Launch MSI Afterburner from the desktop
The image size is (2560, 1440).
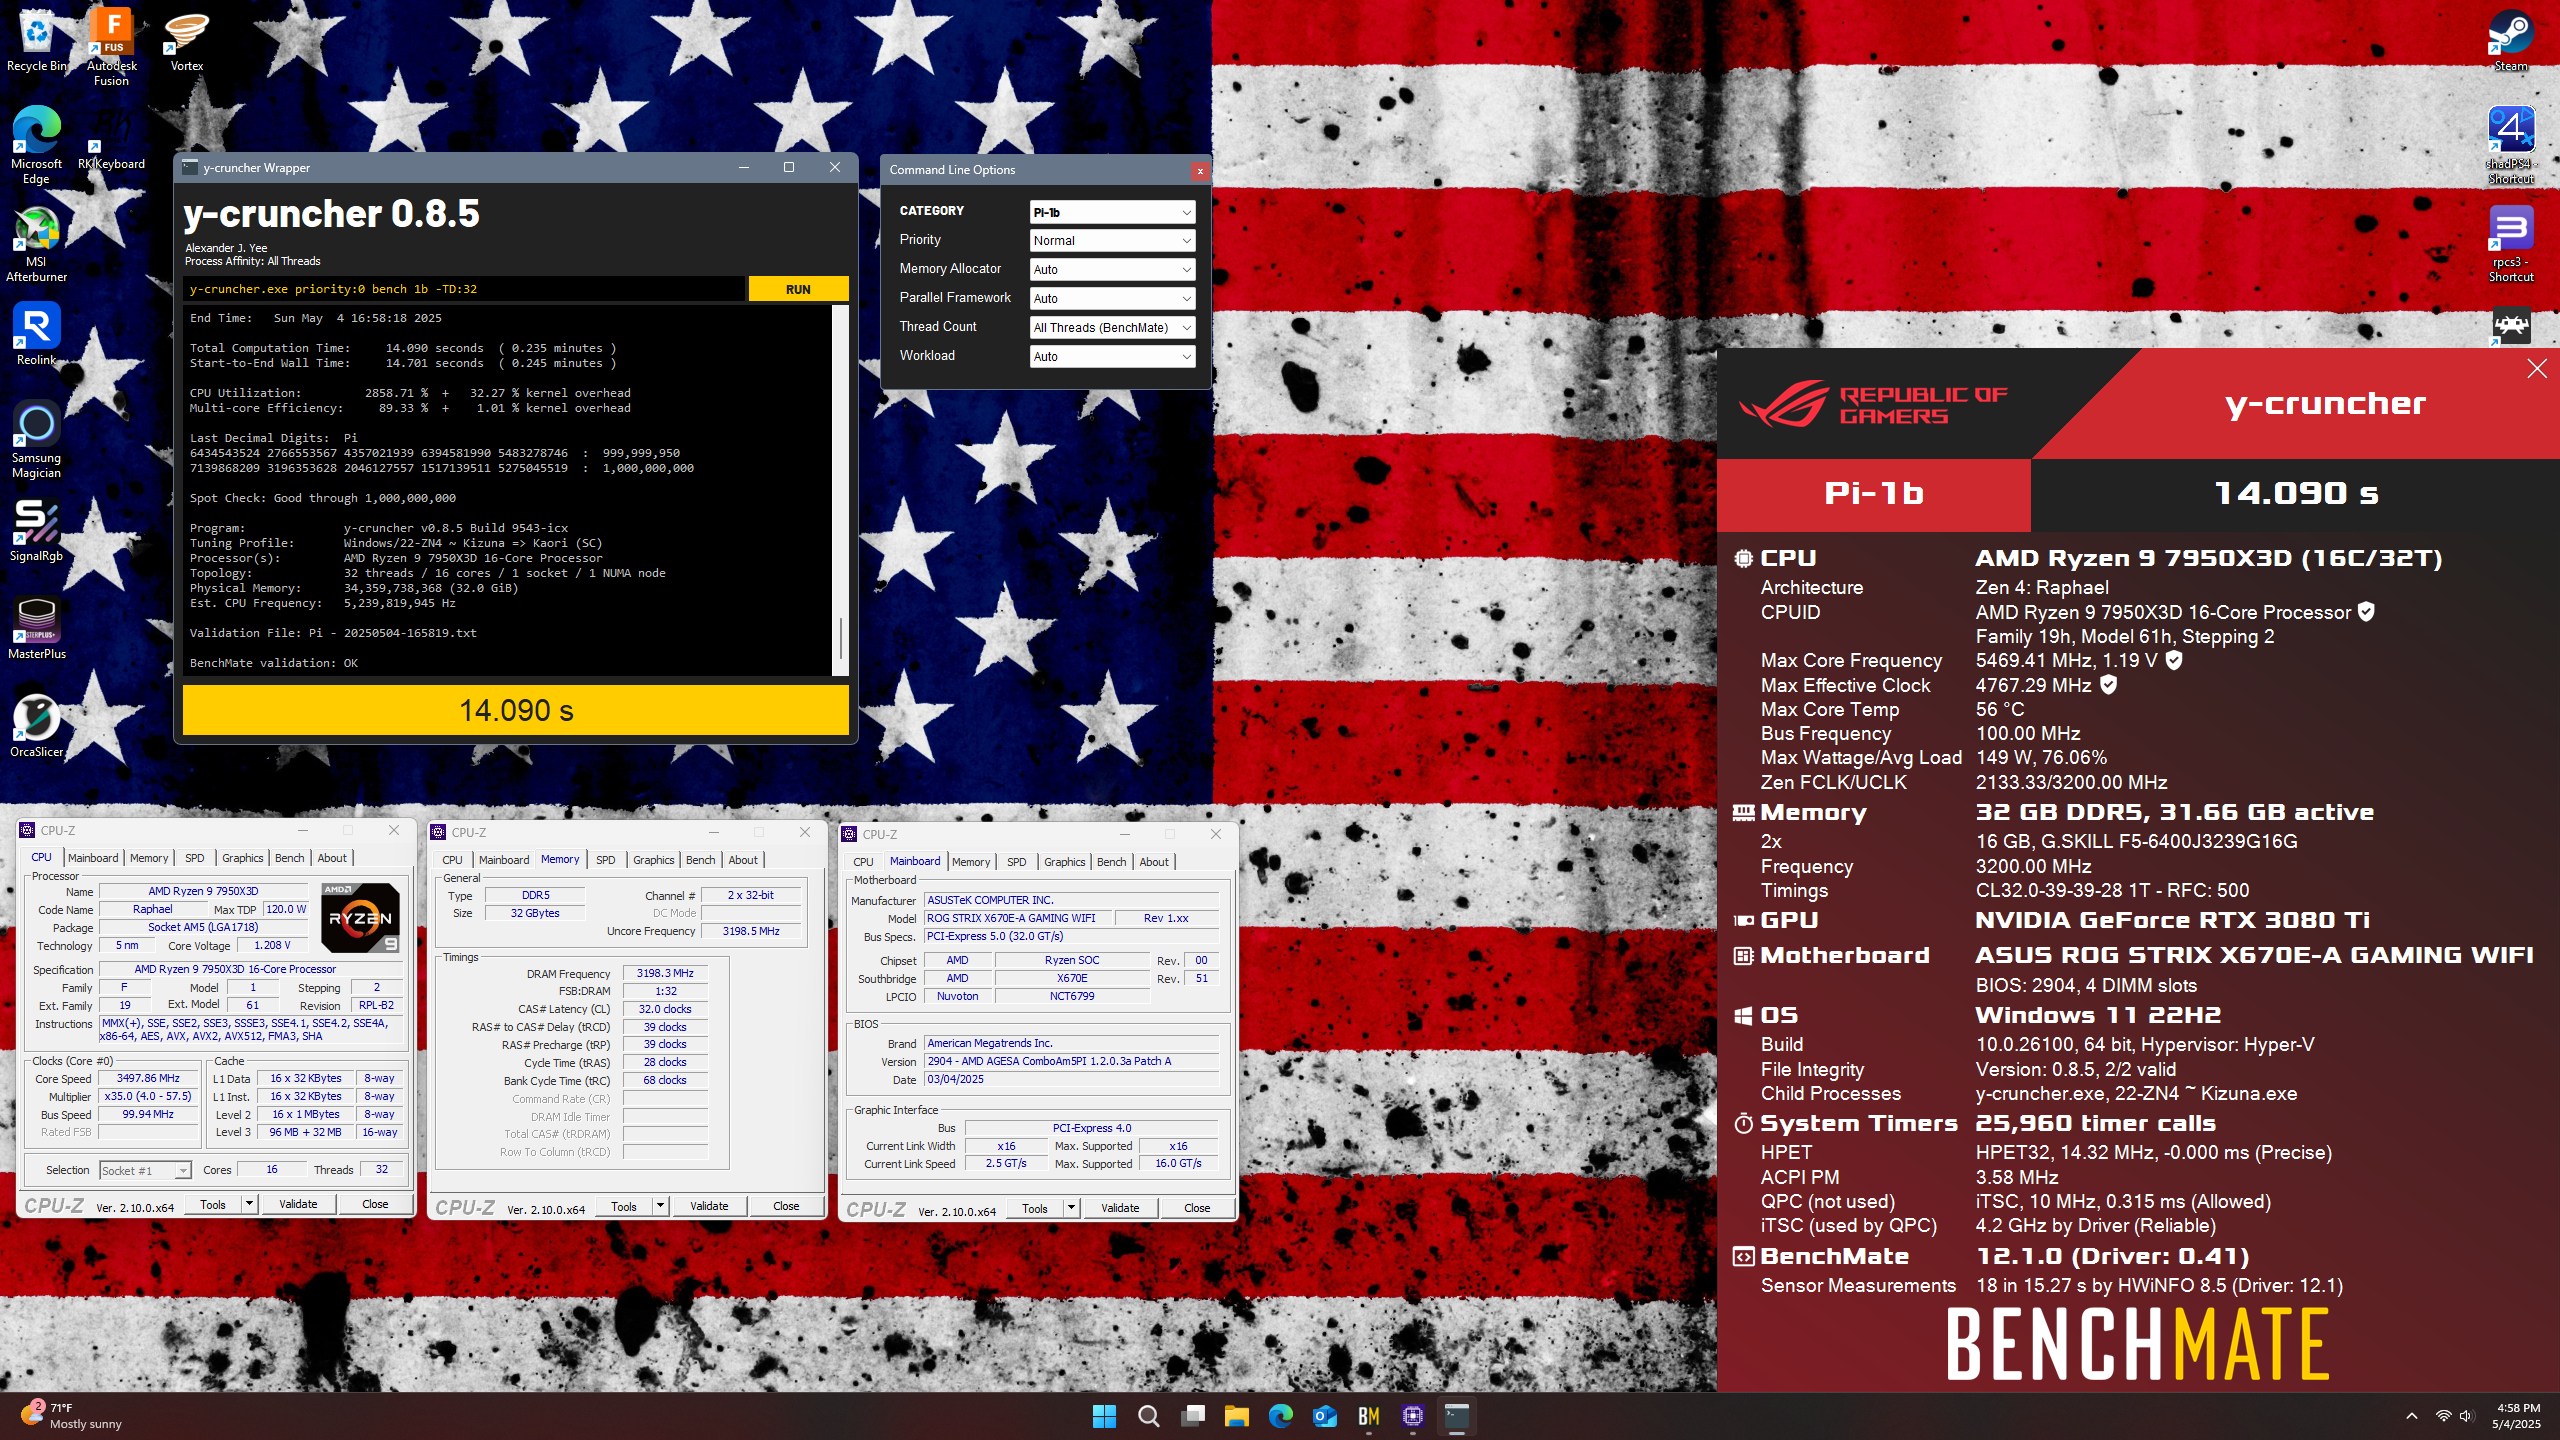tap(37, 245)
